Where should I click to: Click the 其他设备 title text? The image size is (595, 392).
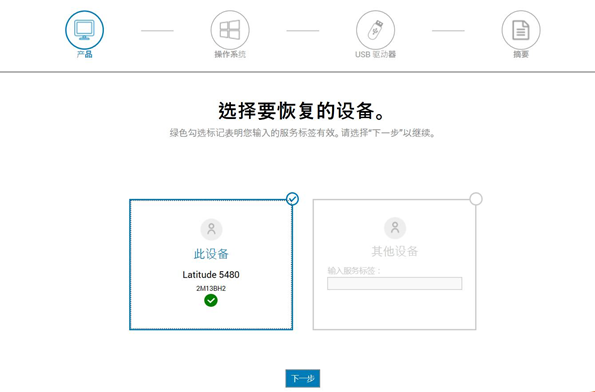395,251
